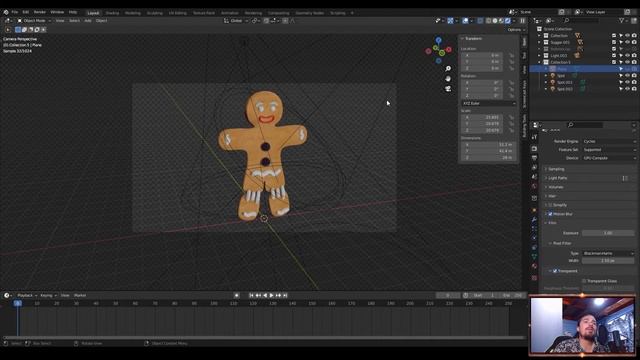Open the Edit menu
The height and width of the screenshot is (360, 640).
pyautogui.click(x=26, y=12)
